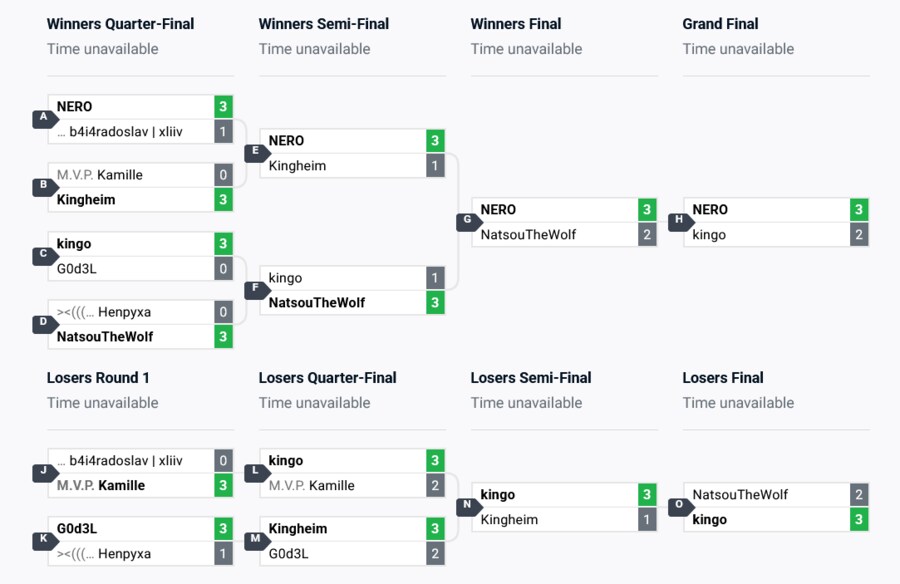Click the Losers Quarter-Final round heading
900x584 pixels.
327,378
